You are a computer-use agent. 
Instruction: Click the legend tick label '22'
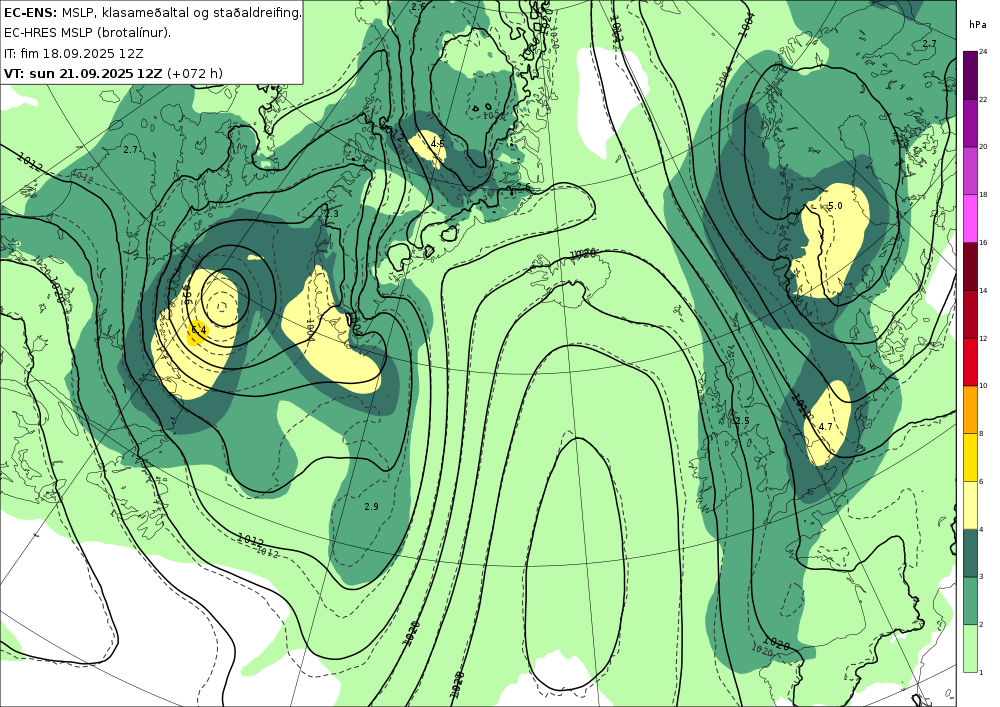(983, 99)
